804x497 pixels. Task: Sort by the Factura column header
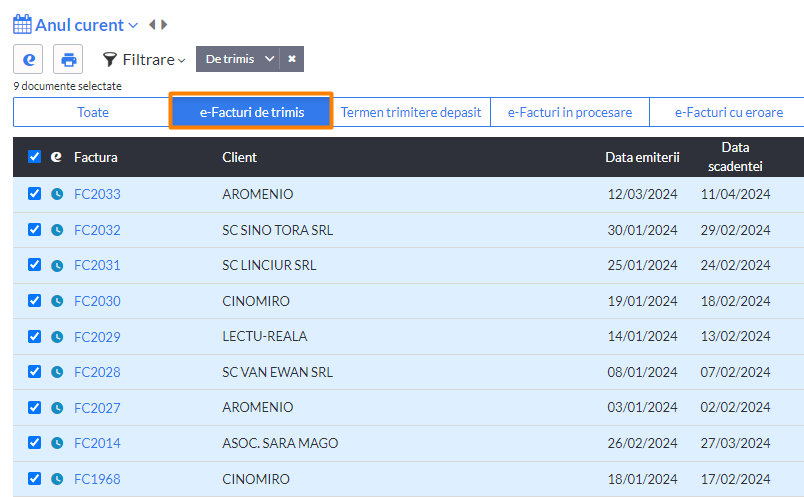click(x=96, y=157)
